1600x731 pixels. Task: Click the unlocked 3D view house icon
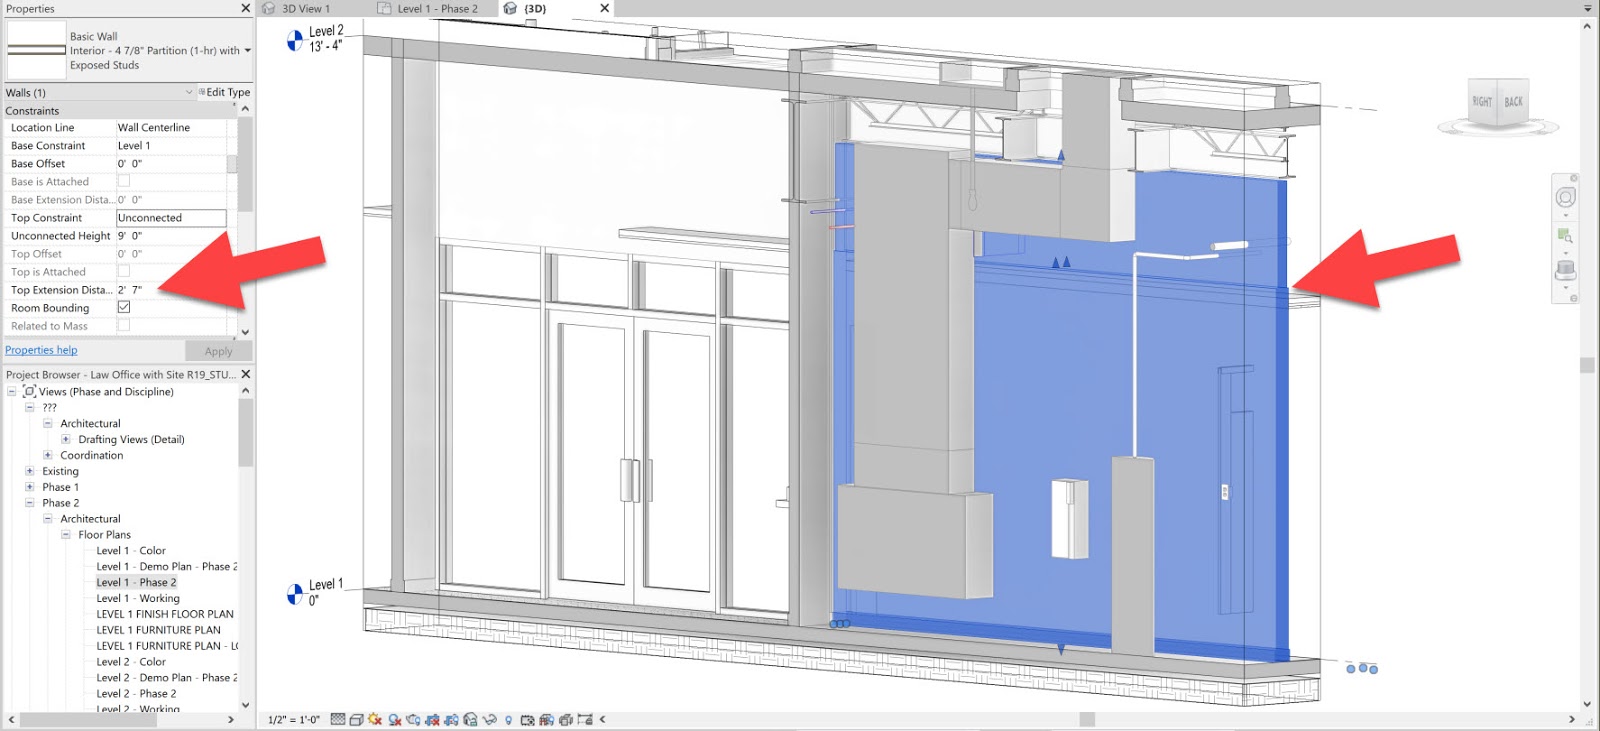point(470,719)
